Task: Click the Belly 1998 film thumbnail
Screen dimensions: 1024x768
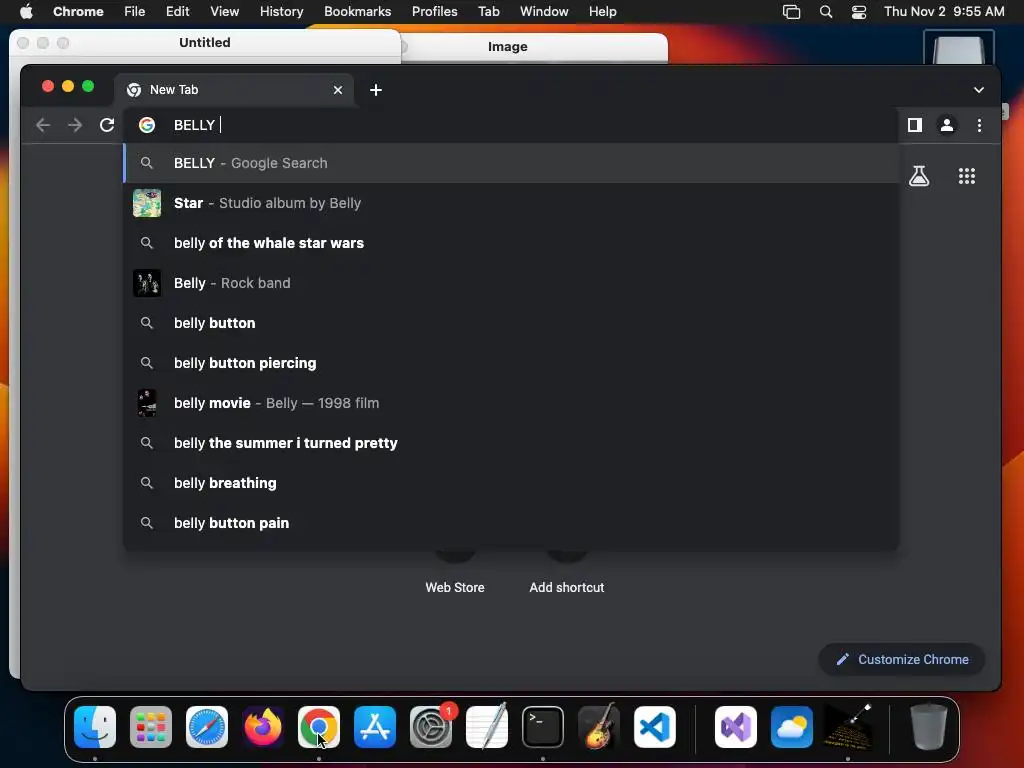Action: (x=147, y=403)
